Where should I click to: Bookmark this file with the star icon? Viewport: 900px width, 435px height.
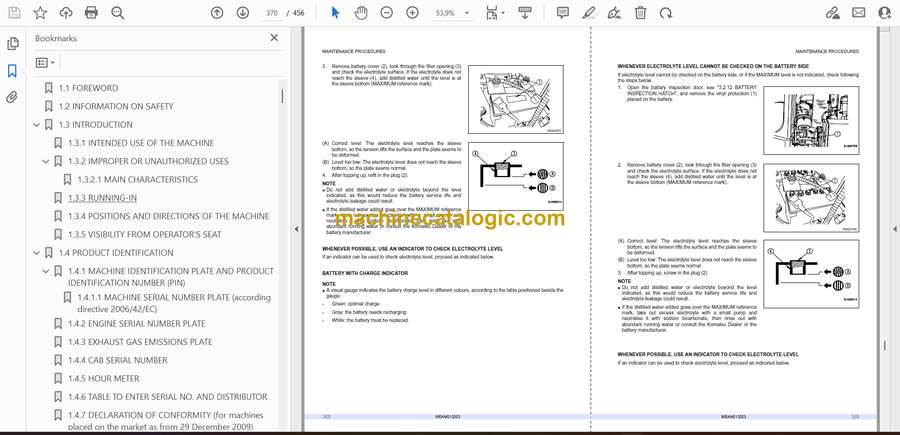(x=40, y=13)
